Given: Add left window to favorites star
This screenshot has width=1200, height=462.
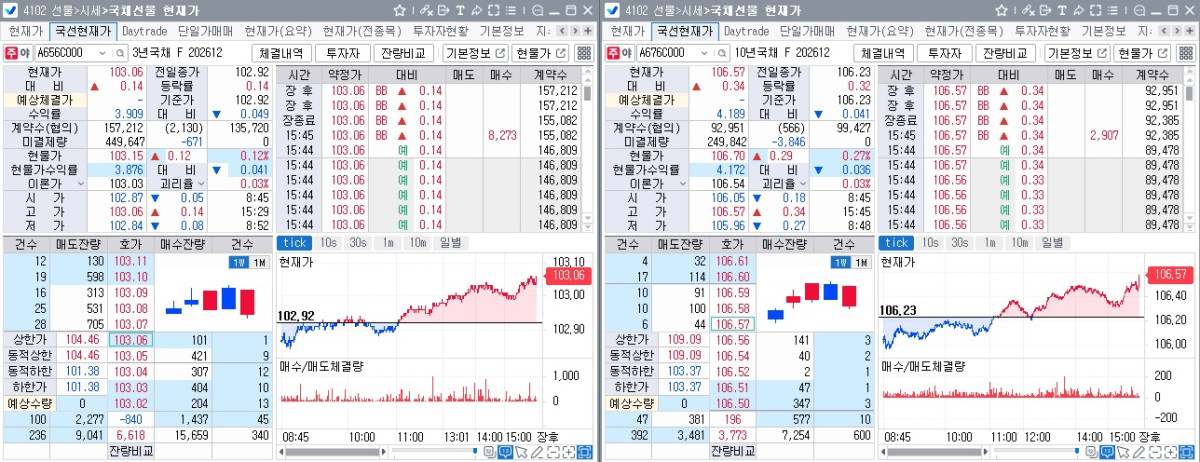Looking at the screenshot, I should (399, 10).
